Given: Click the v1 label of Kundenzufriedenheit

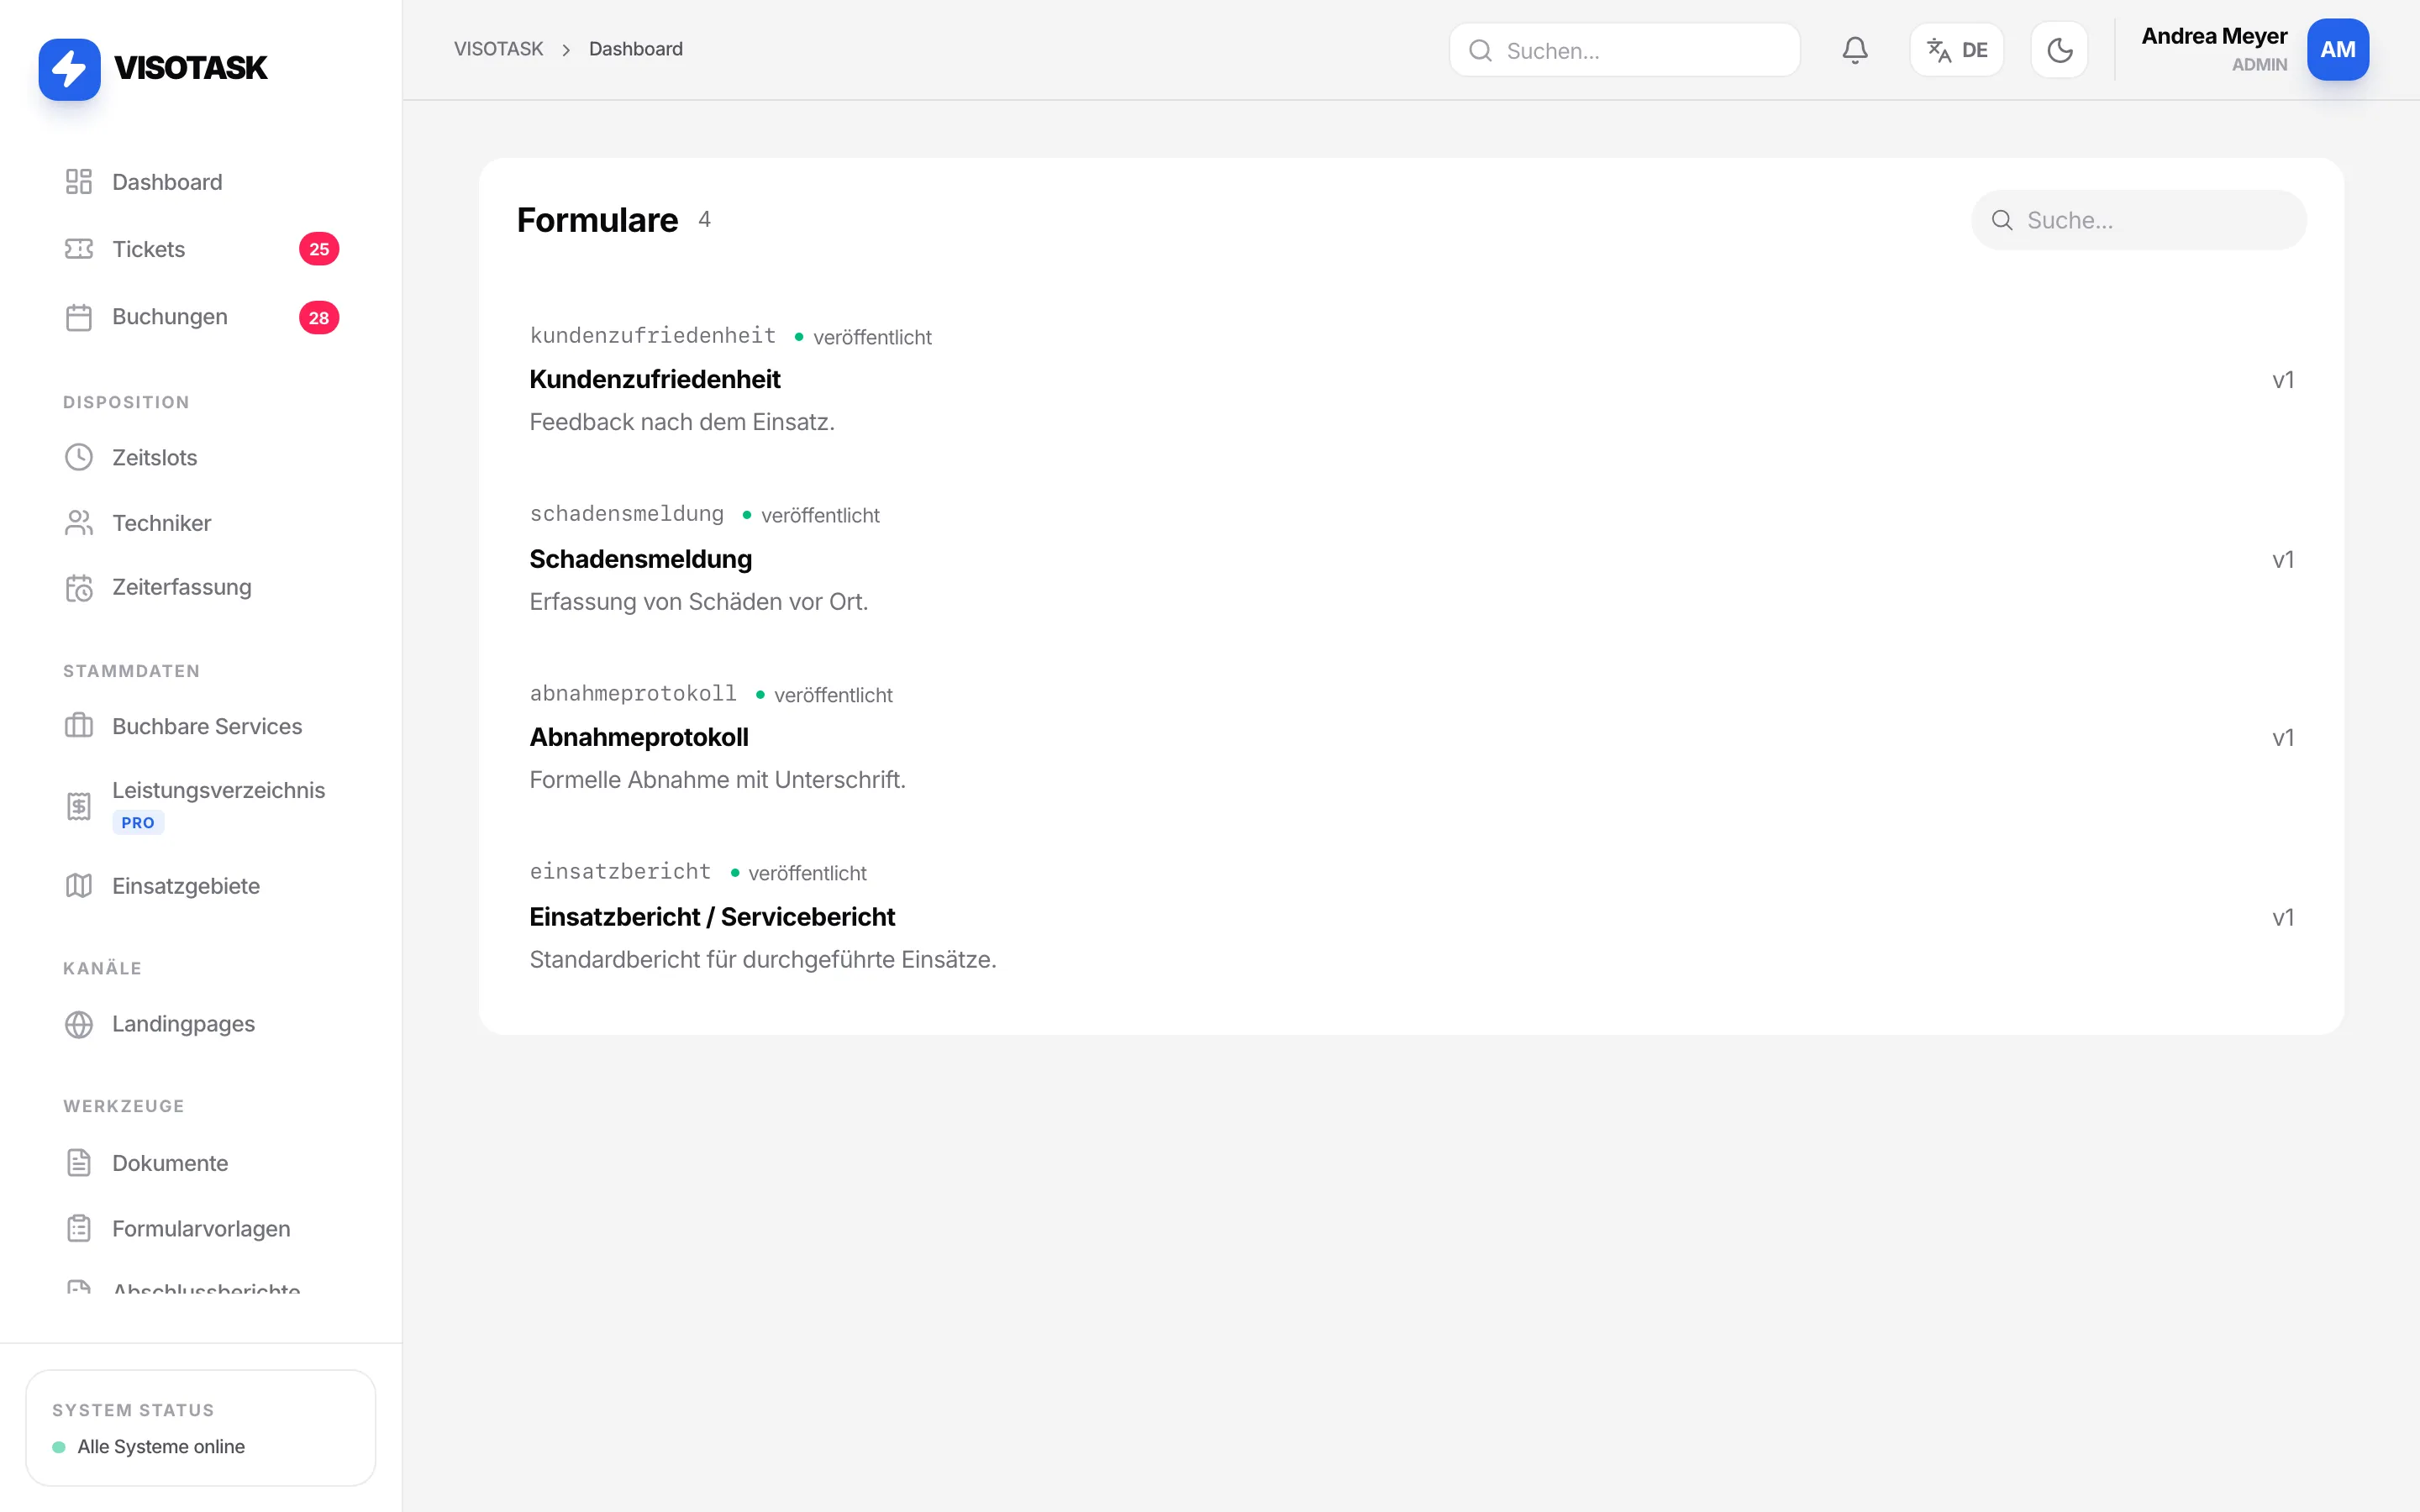Looking at the screenshot, I should pyautogui.click(x=2283, y=380).
